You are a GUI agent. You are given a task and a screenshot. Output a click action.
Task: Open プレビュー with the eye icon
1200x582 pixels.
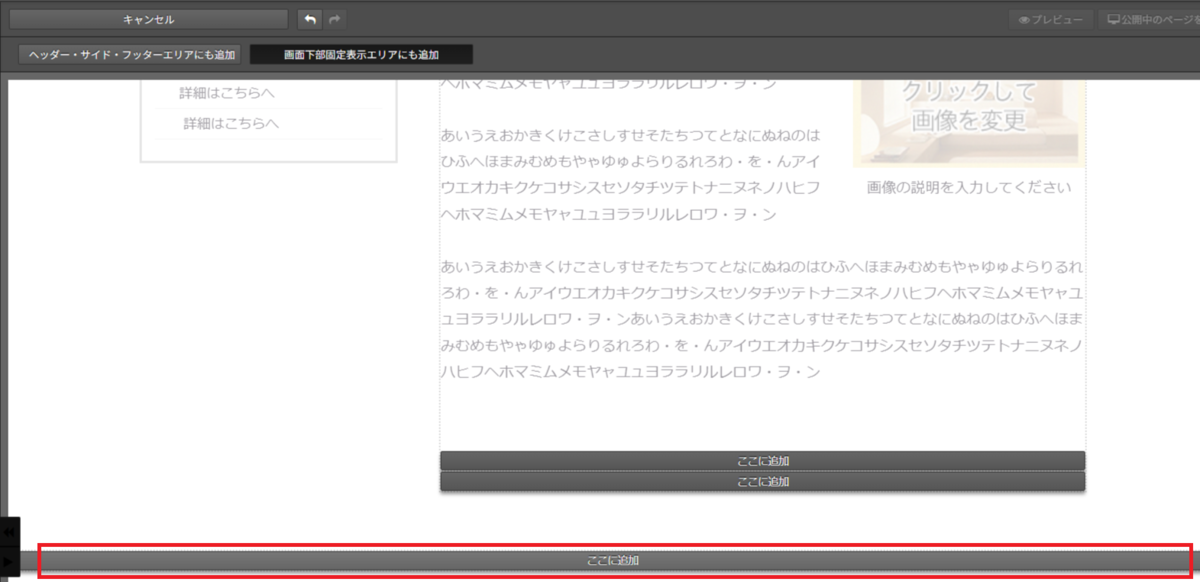pos(1050,20)
